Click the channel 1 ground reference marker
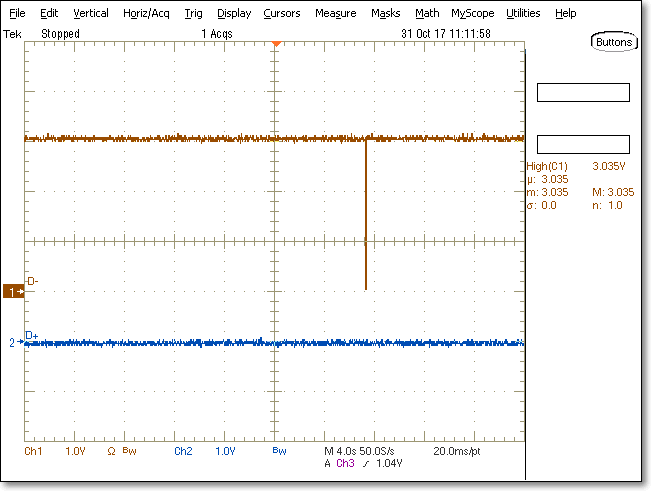 (13, 291)
